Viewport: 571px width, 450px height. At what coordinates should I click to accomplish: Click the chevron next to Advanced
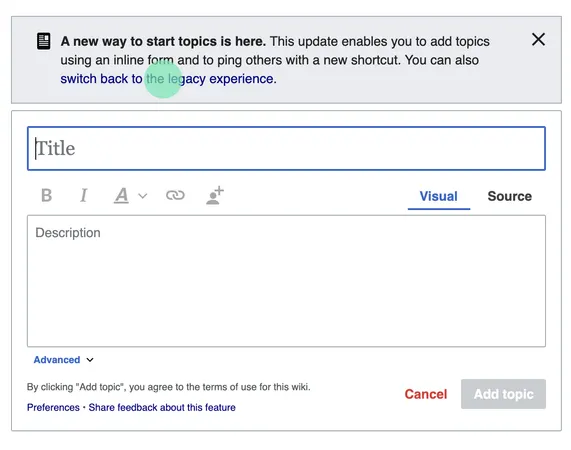pos(90,360)
